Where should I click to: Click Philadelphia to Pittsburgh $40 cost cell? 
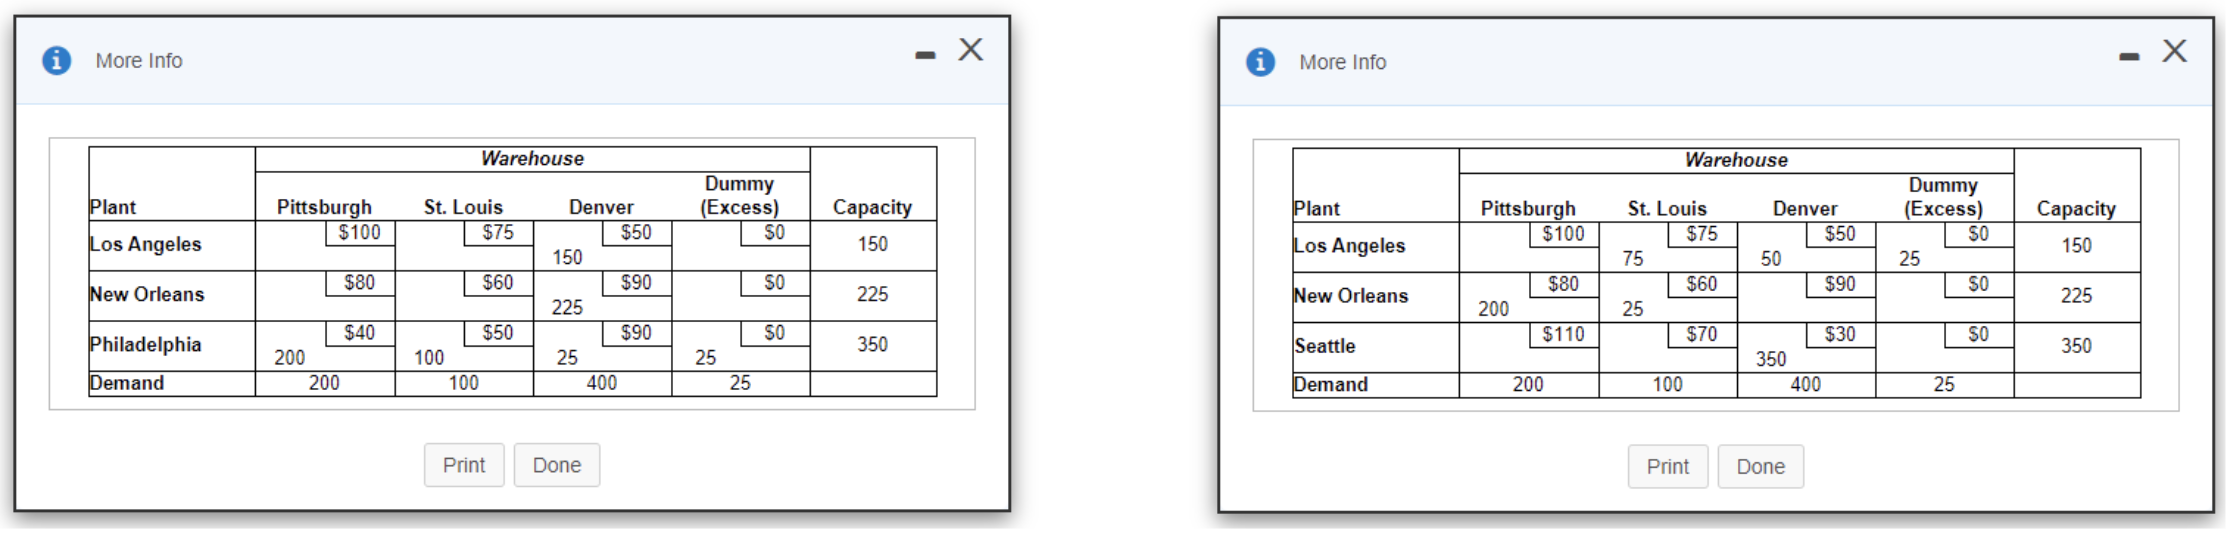pyautogui.click(x=360, y=333)
